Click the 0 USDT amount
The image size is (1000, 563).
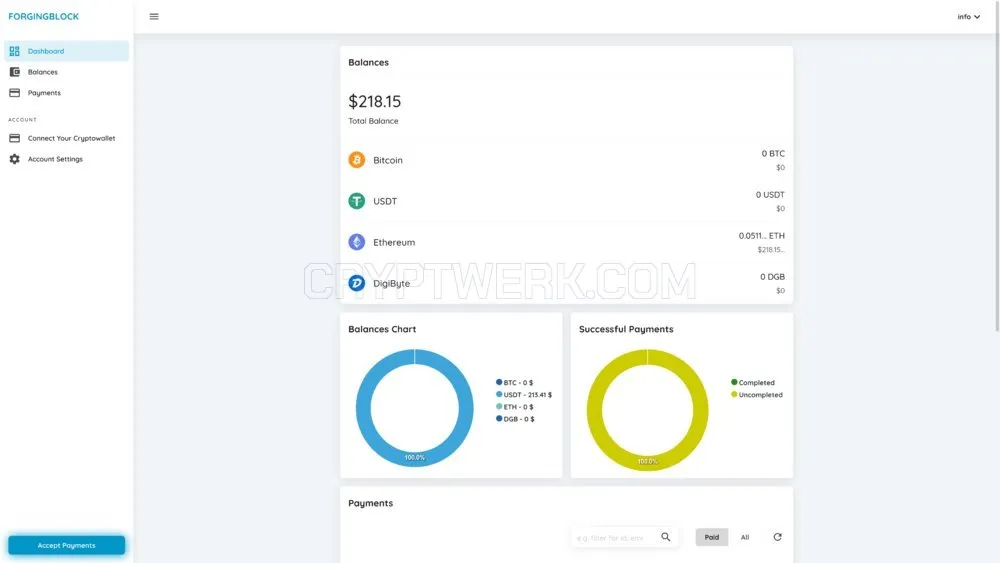[x=770, y=194]
